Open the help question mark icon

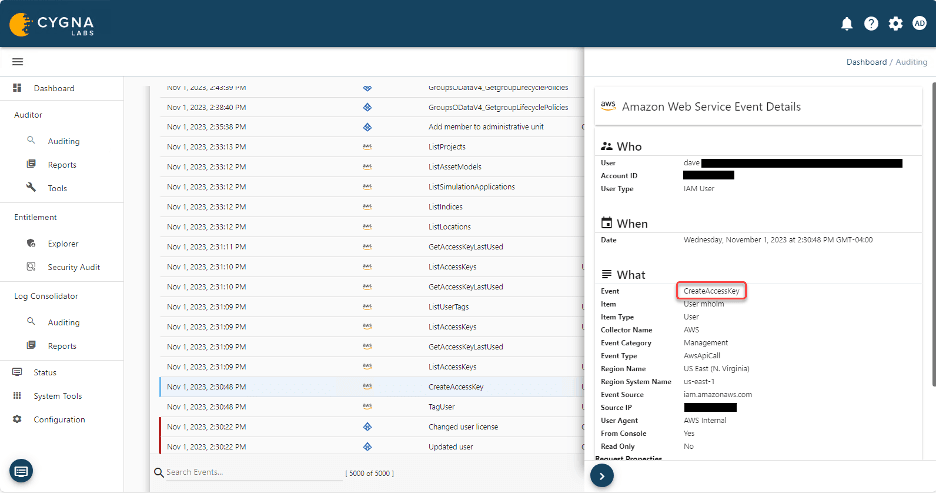point(871,23)
